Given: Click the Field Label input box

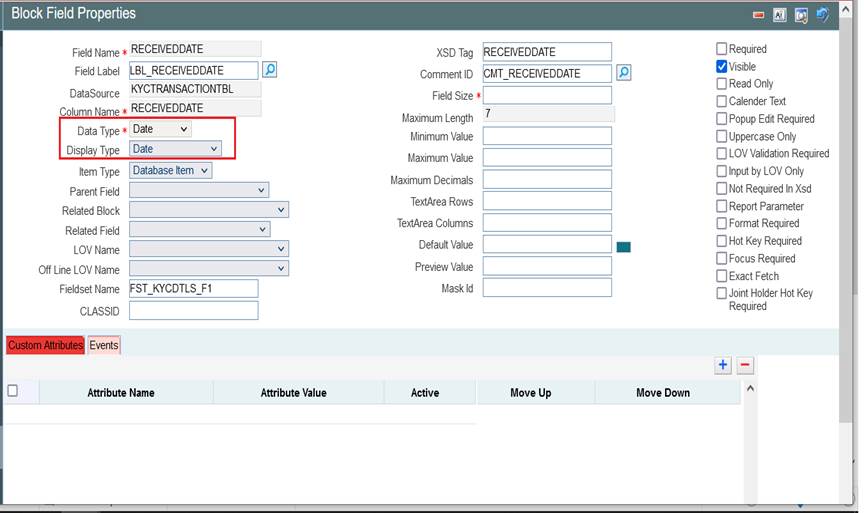Looking at the screenshot, I should (193, 71).
